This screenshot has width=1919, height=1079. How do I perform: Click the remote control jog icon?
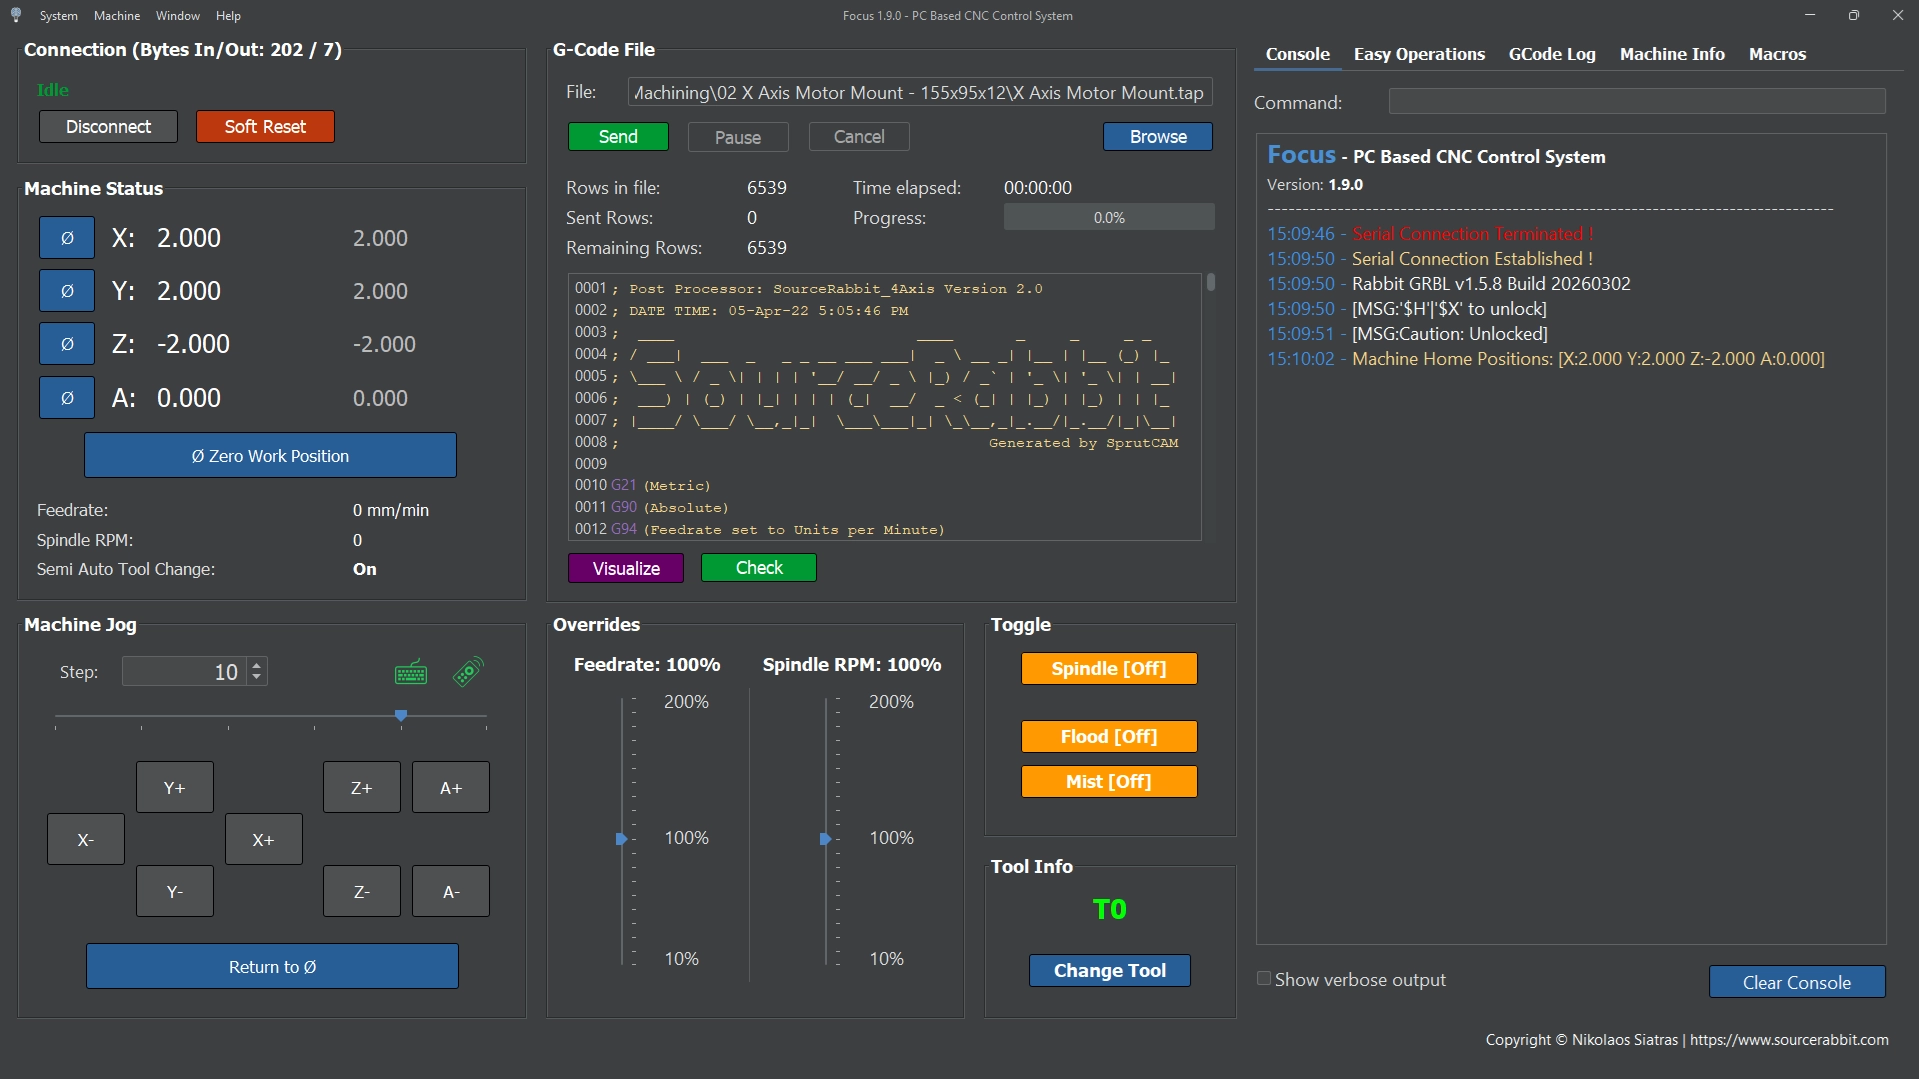point(468,672)
